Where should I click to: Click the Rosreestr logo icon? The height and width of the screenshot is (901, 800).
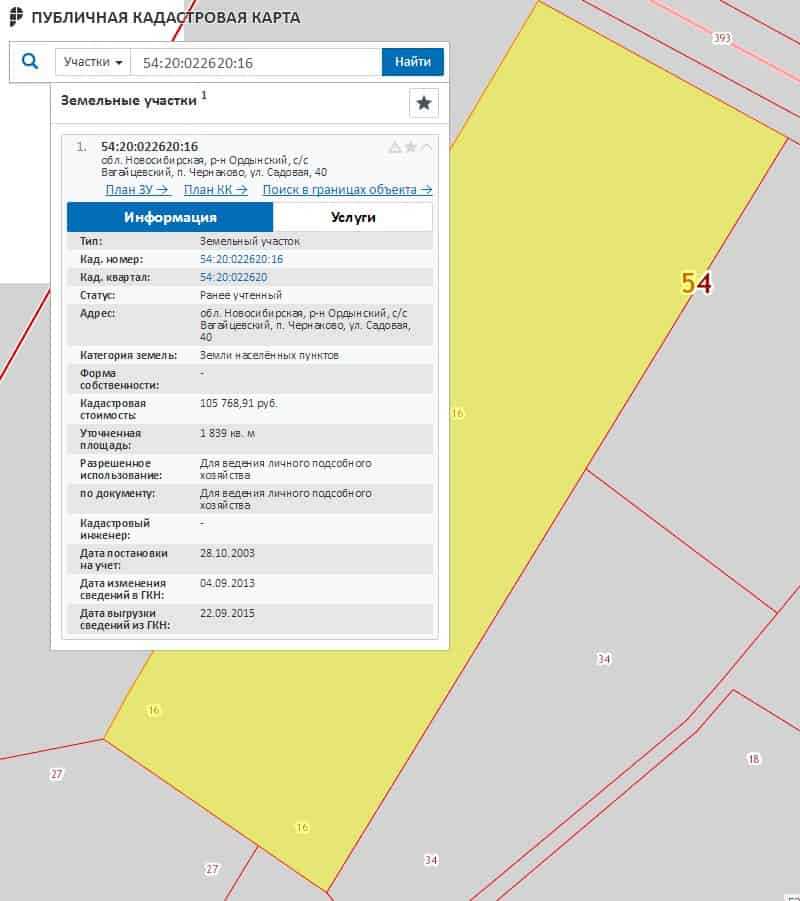14,17
